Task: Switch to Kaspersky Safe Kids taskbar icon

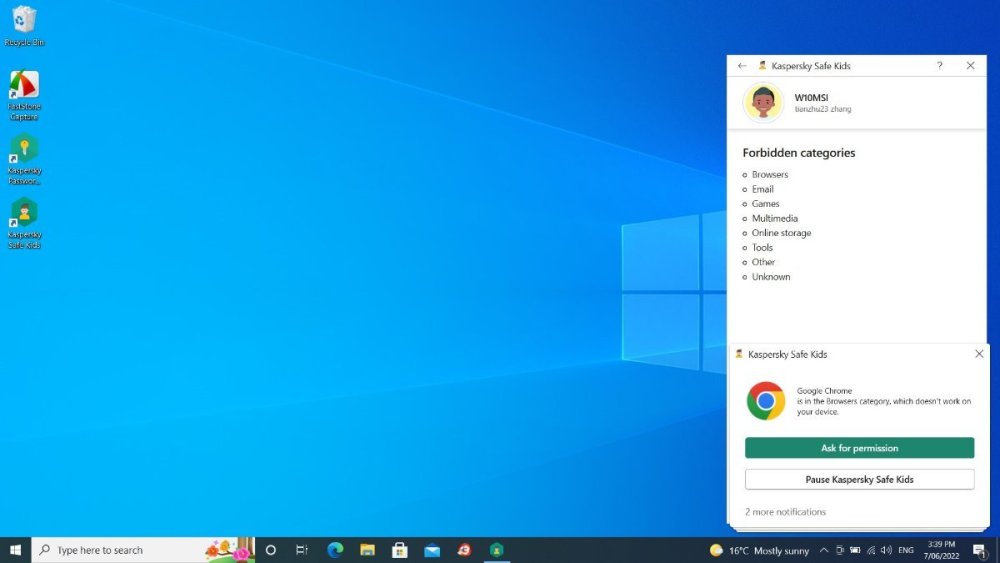Action: (x=496, y=550)
